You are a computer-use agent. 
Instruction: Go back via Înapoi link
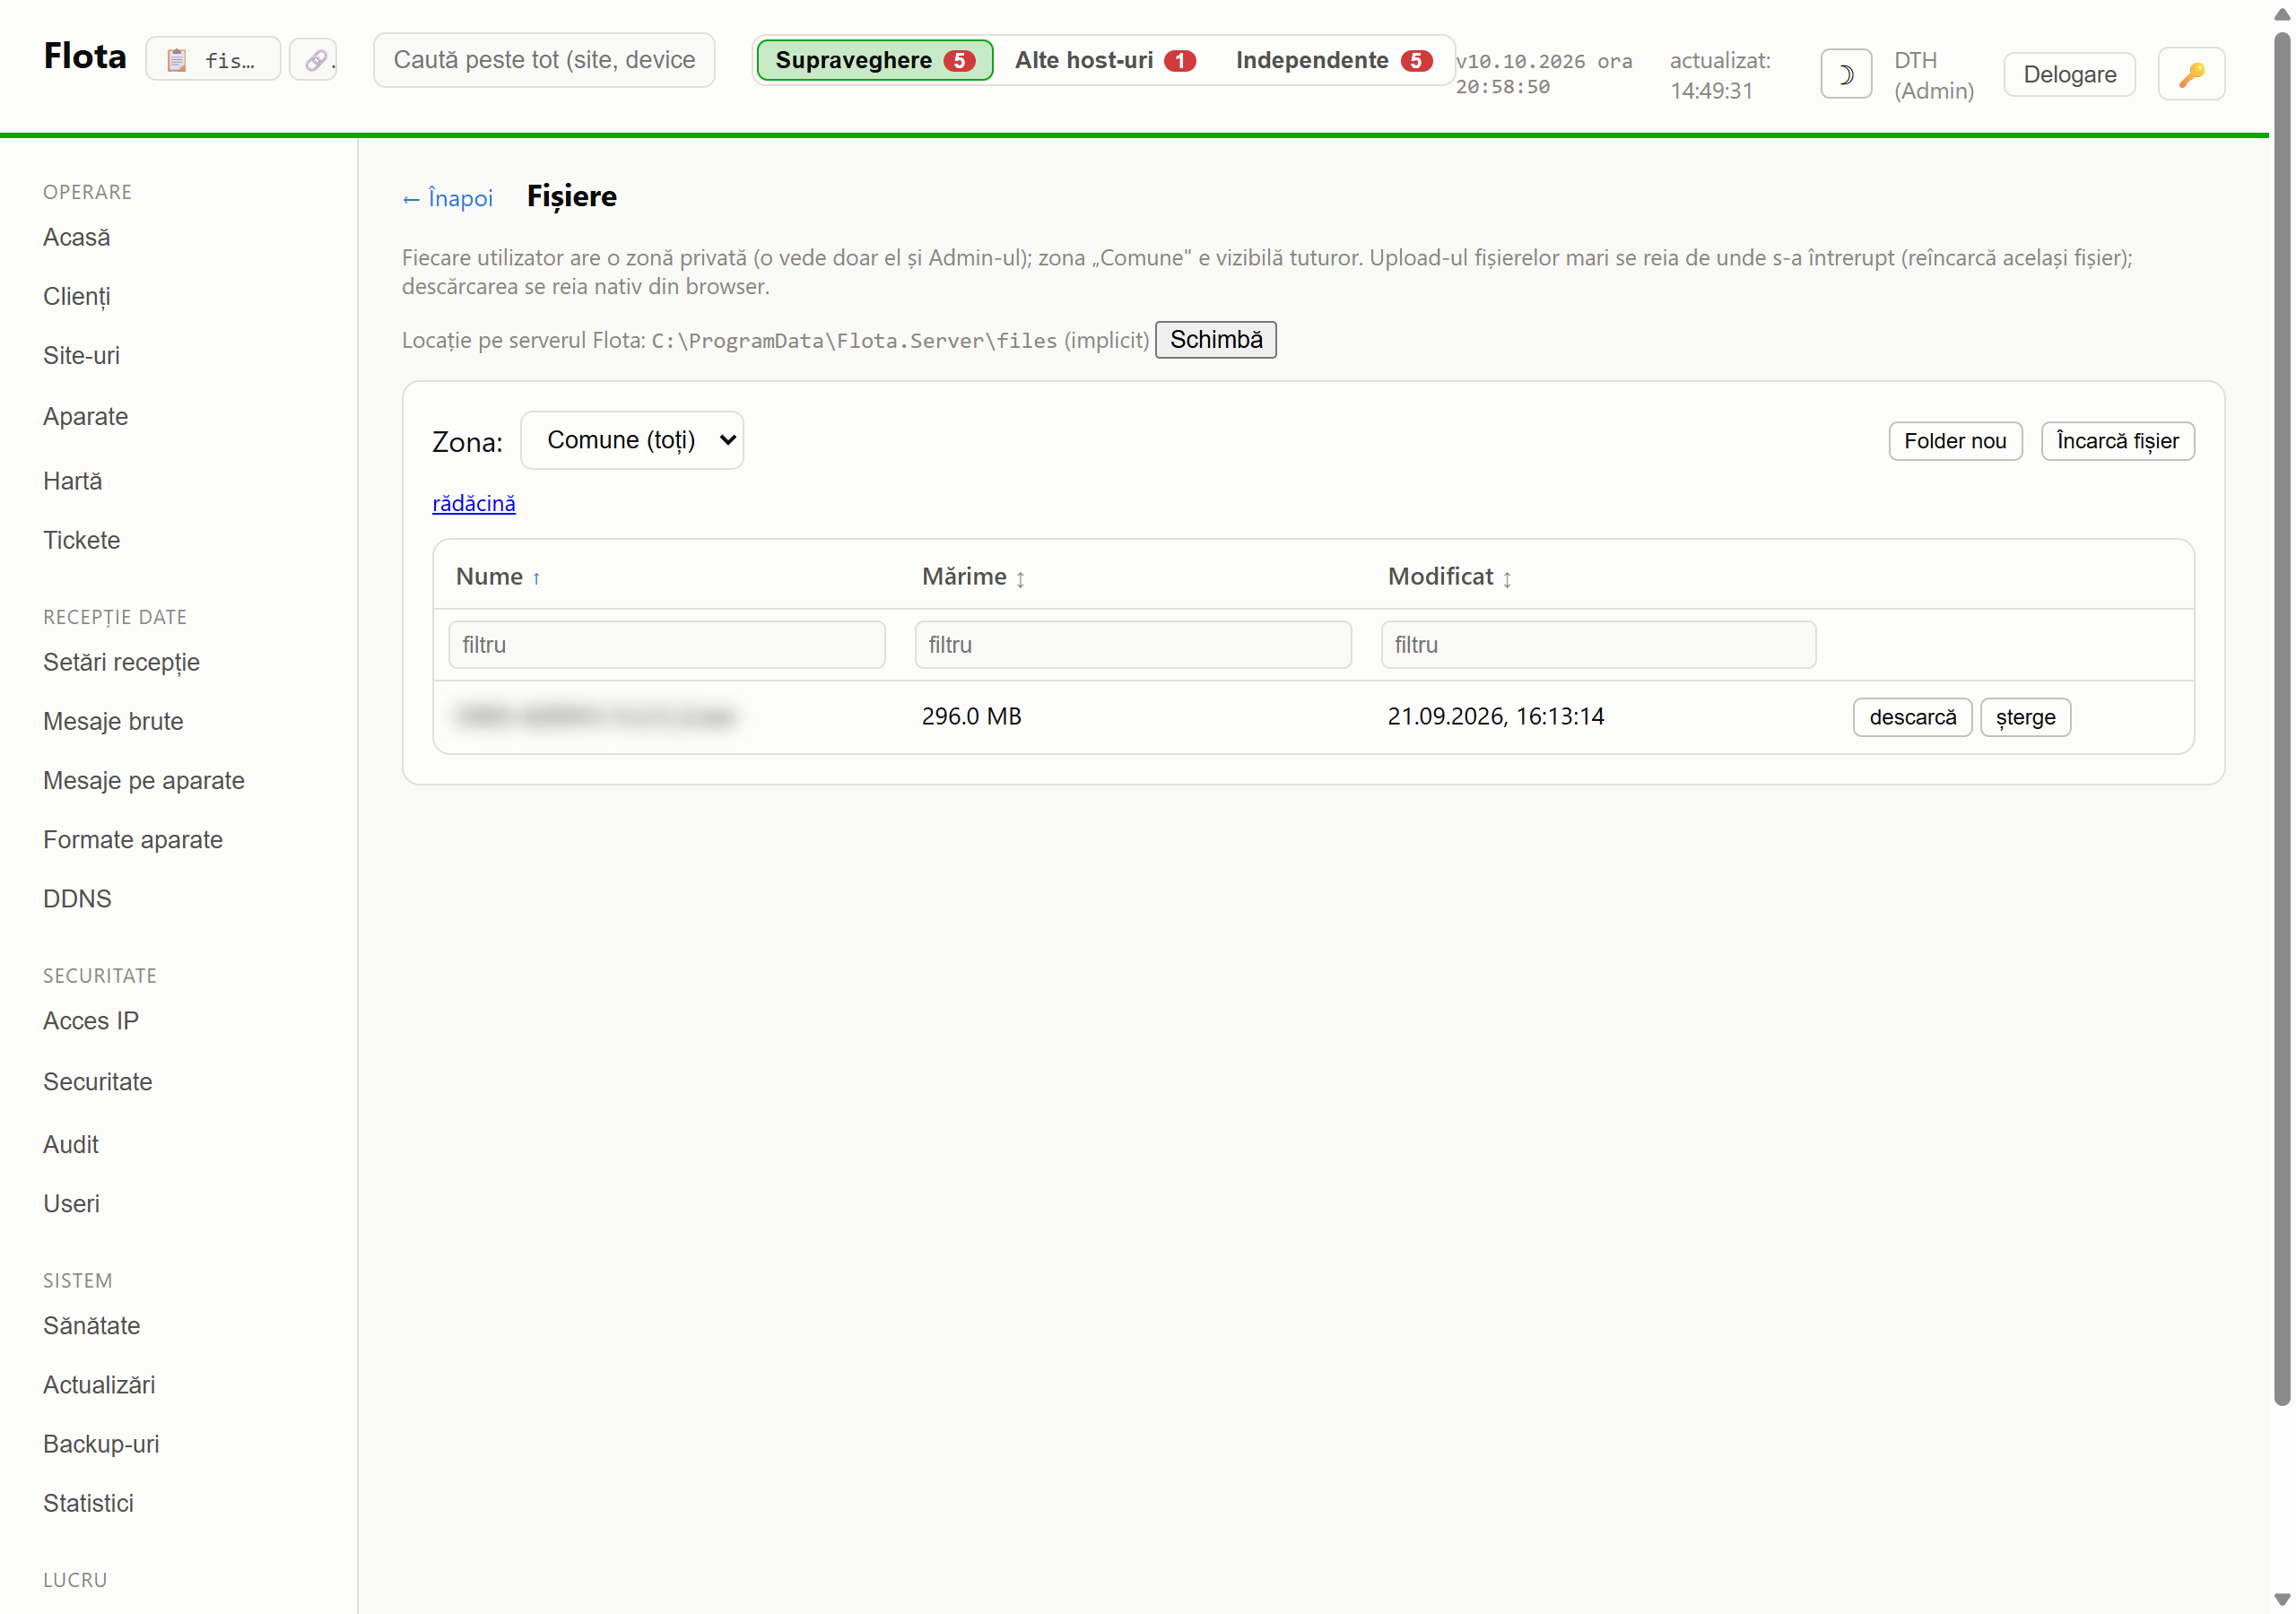click(447, 198)
